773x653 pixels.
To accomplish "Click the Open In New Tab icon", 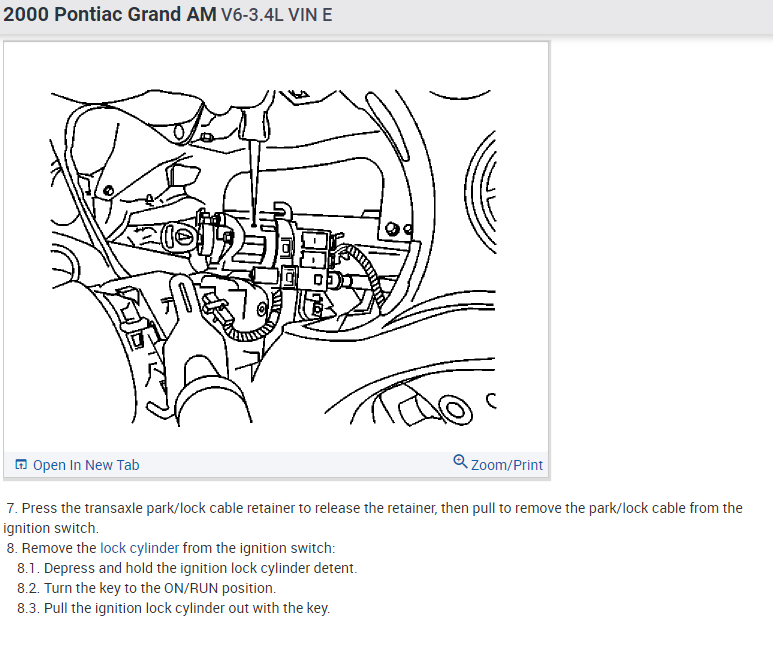I will pyautogui.click(x=21, y=464).
